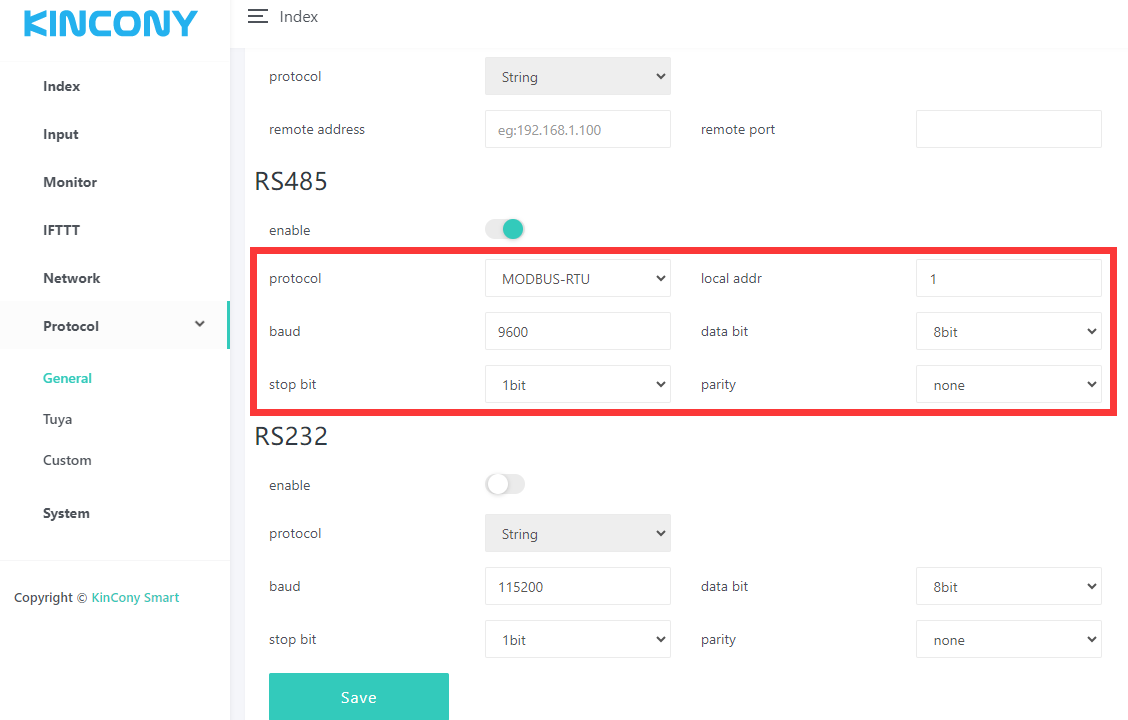Go to the Monitor sidebar item
This screenshot has width=1128, height=720.
[x=70, y=182]
